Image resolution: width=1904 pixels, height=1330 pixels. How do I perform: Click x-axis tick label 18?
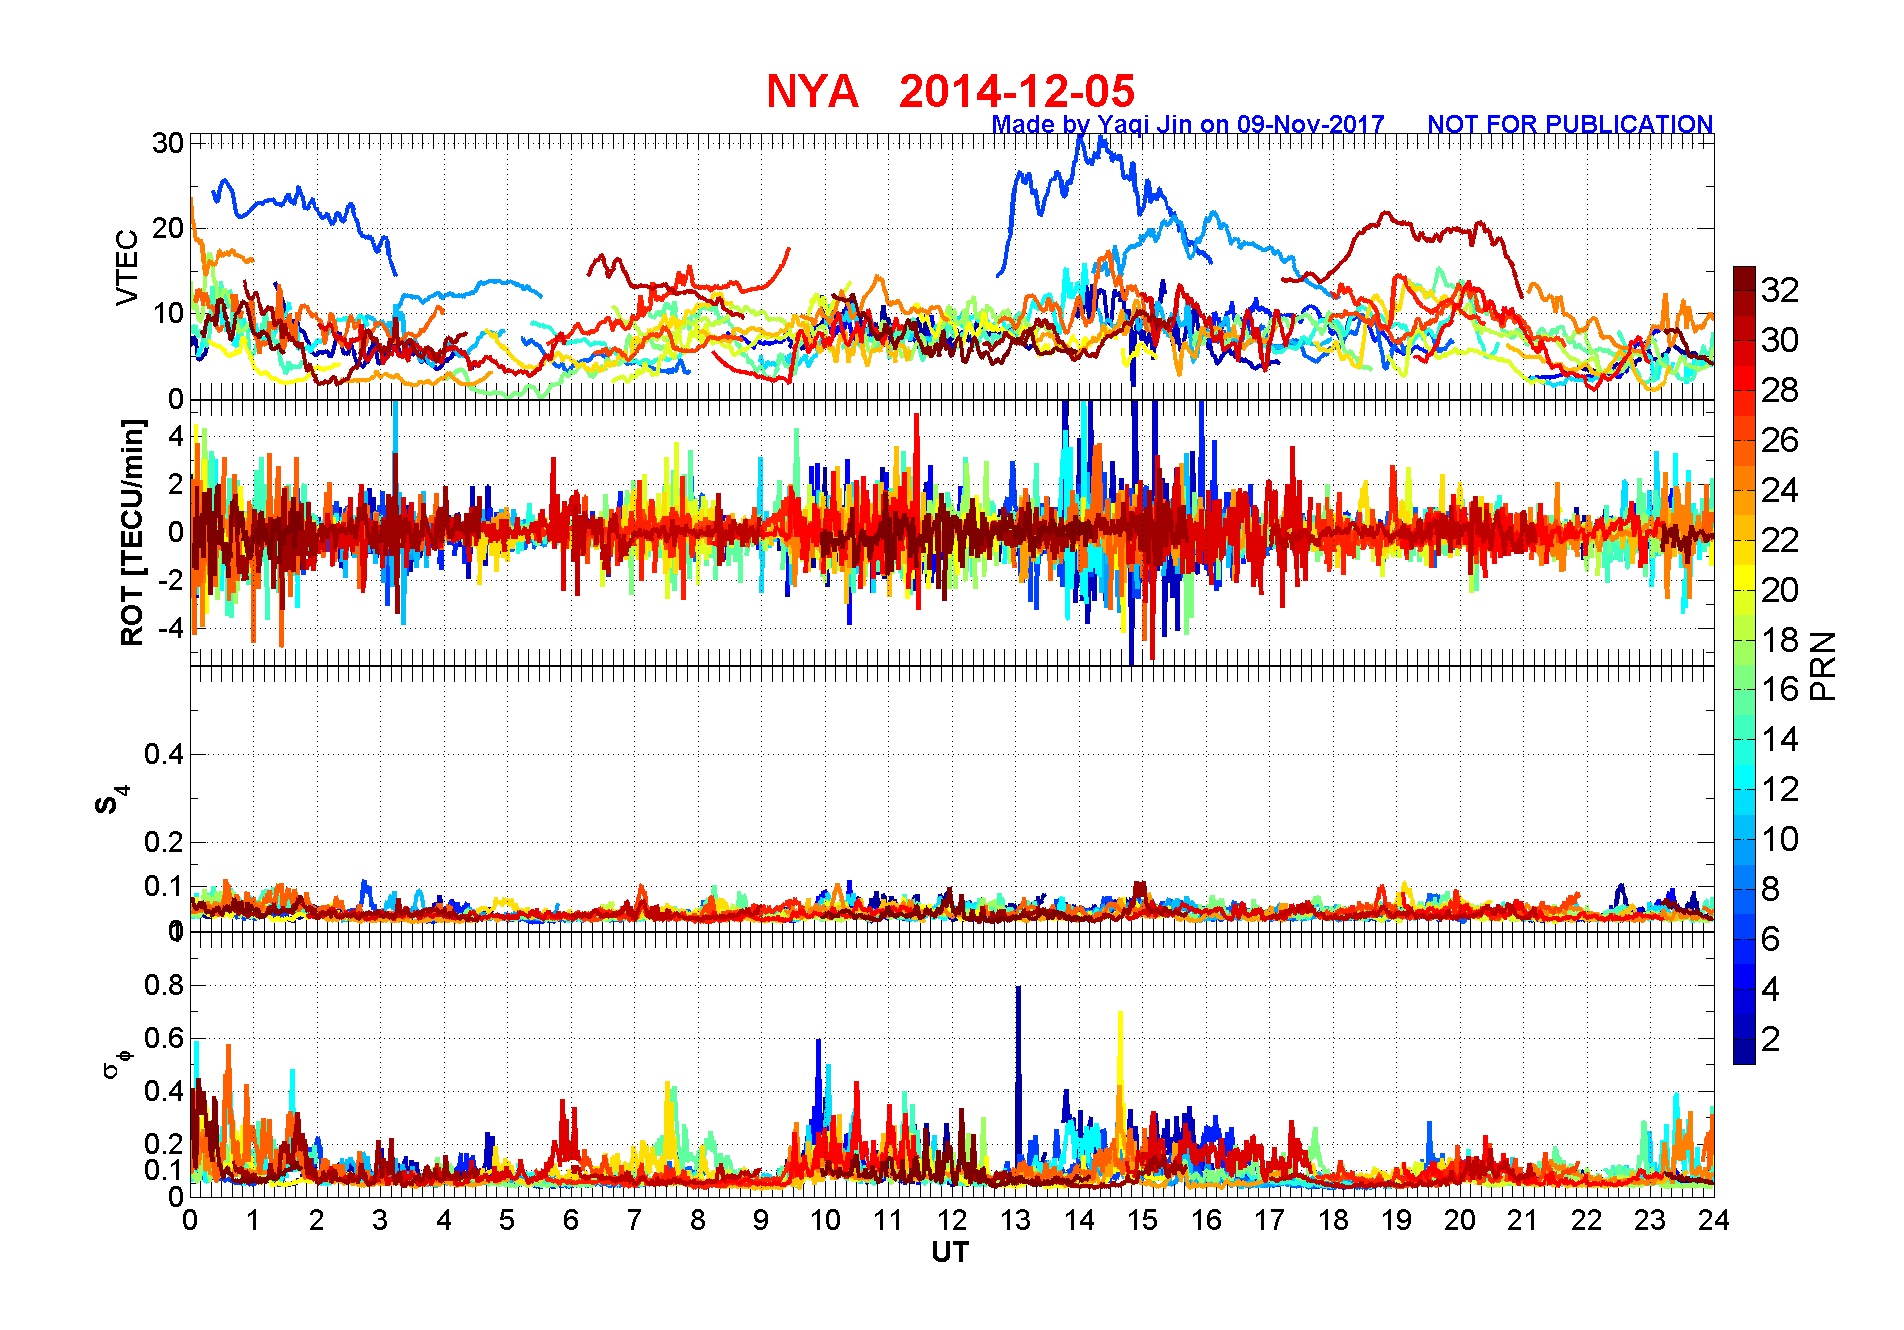pyautogui.click(x=1333, y=1220)
